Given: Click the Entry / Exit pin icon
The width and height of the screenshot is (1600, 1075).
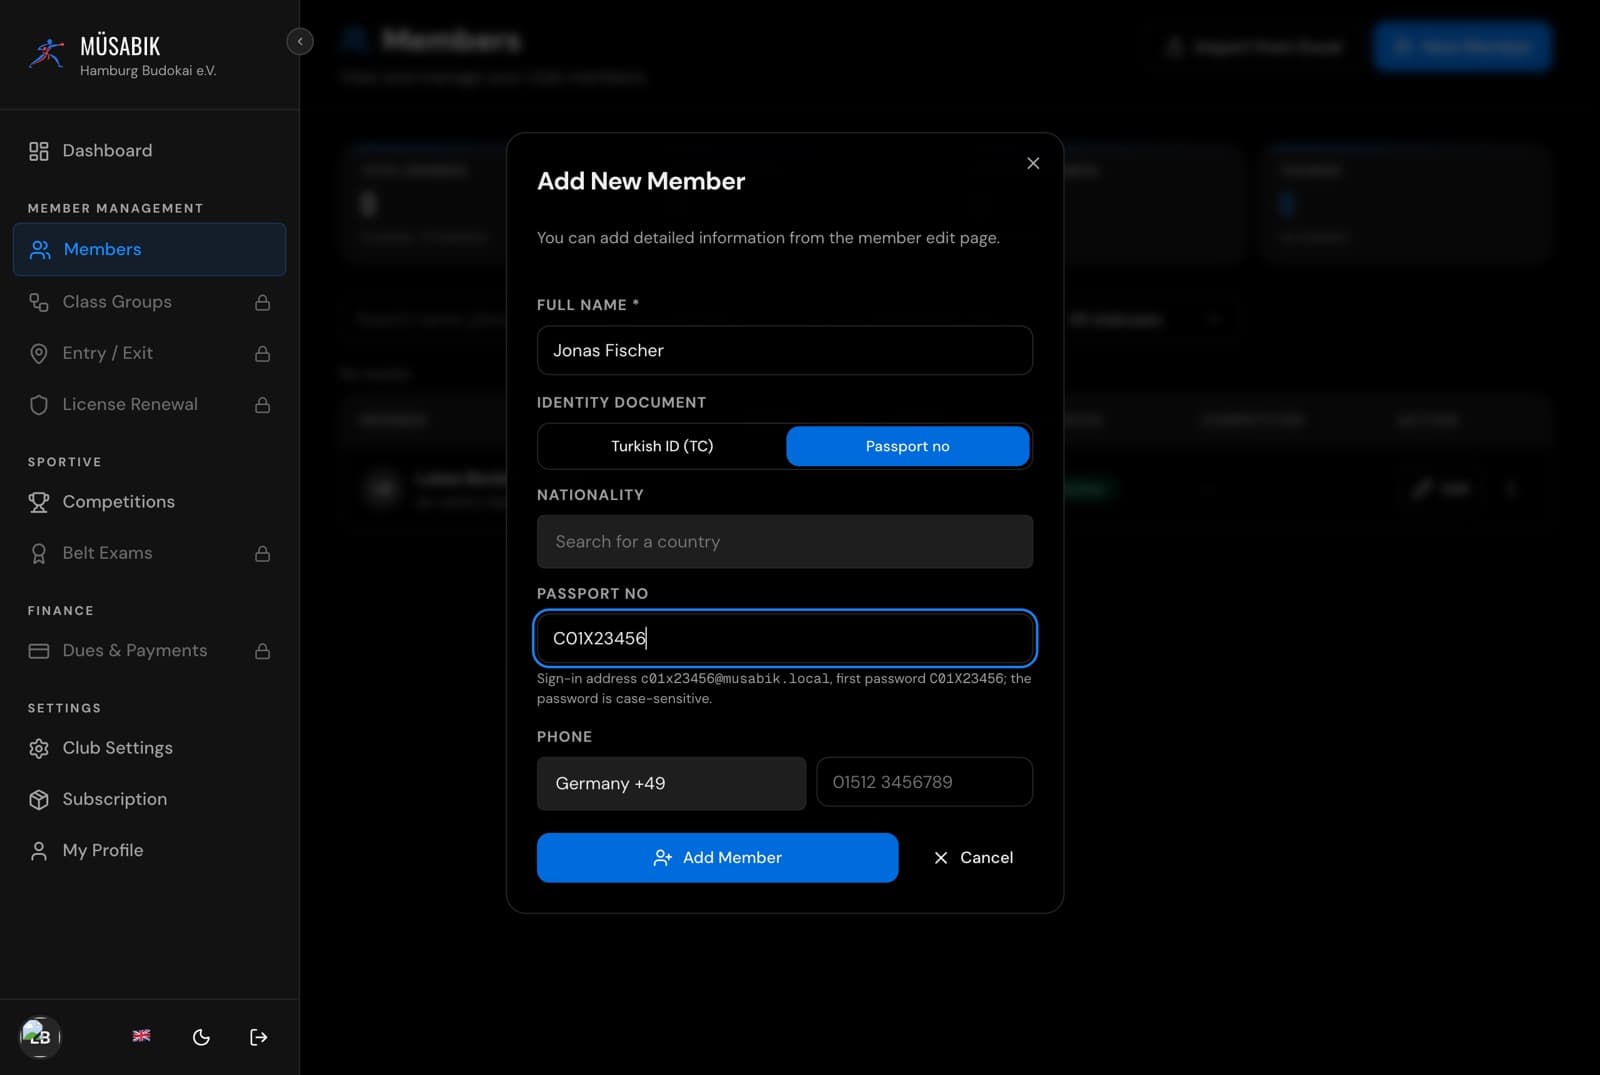Looking at the screenshot, I should [39, 354].
